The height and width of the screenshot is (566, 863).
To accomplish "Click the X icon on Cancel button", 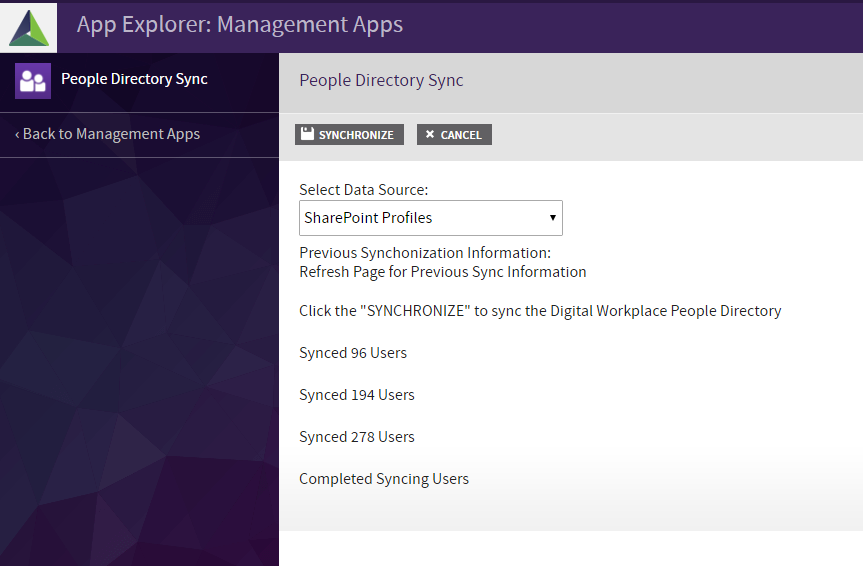I will coord(430,135).
